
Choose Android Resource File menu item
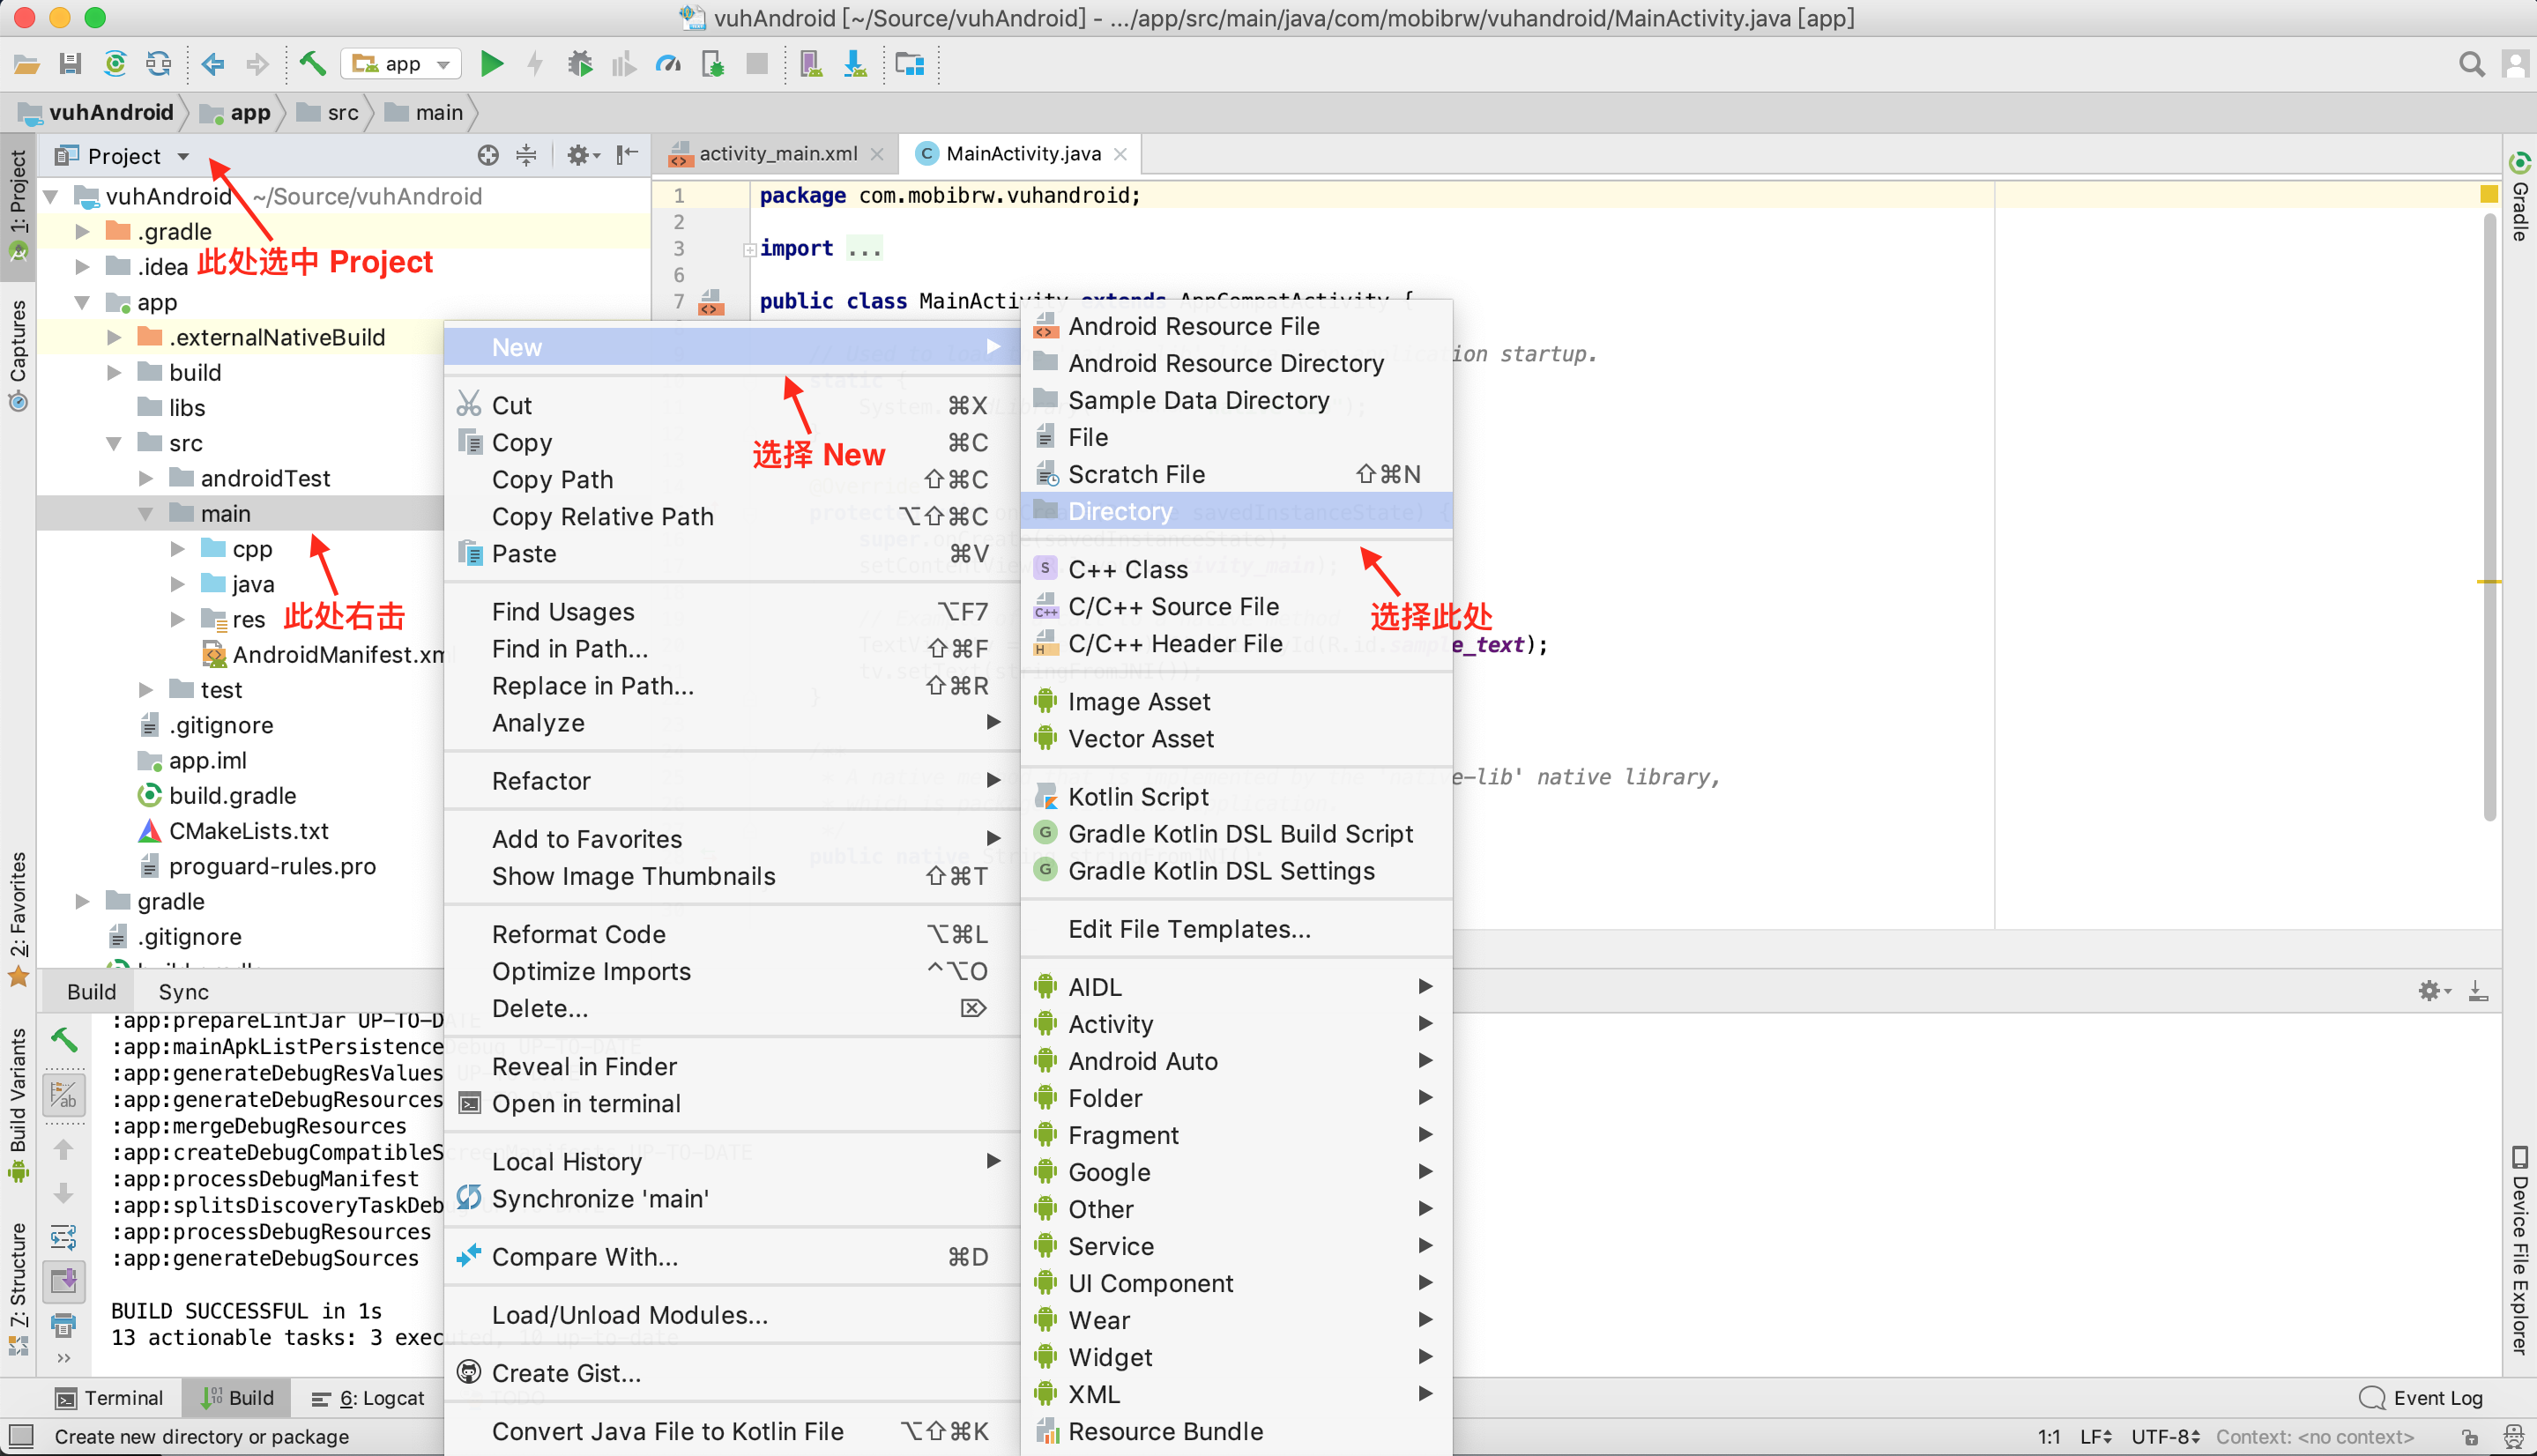1236,327
